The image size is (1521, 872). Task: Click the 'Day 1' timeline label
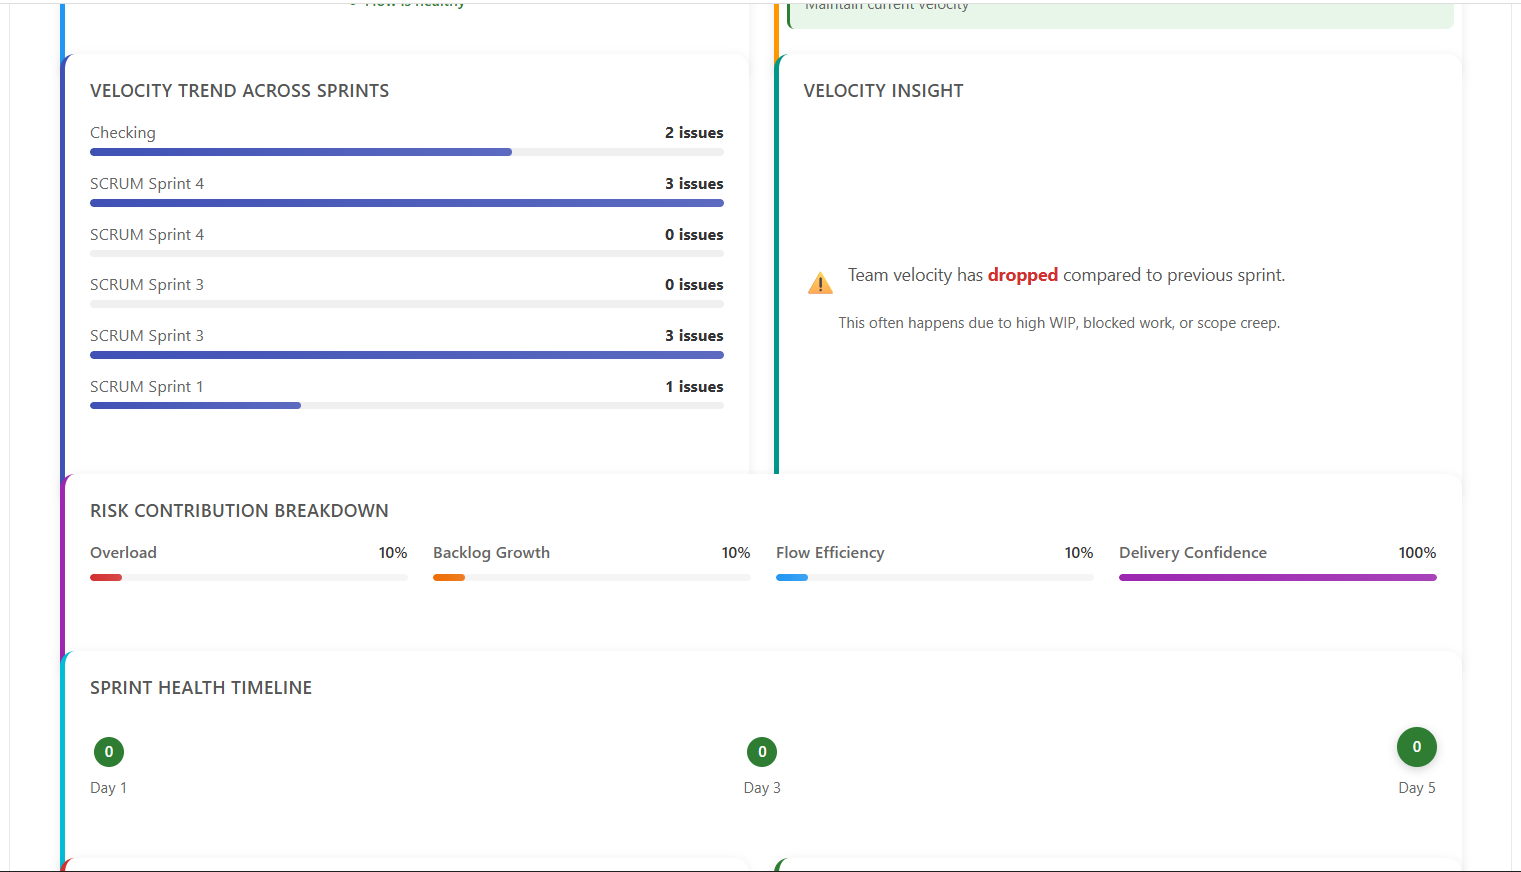click(108, 788)
